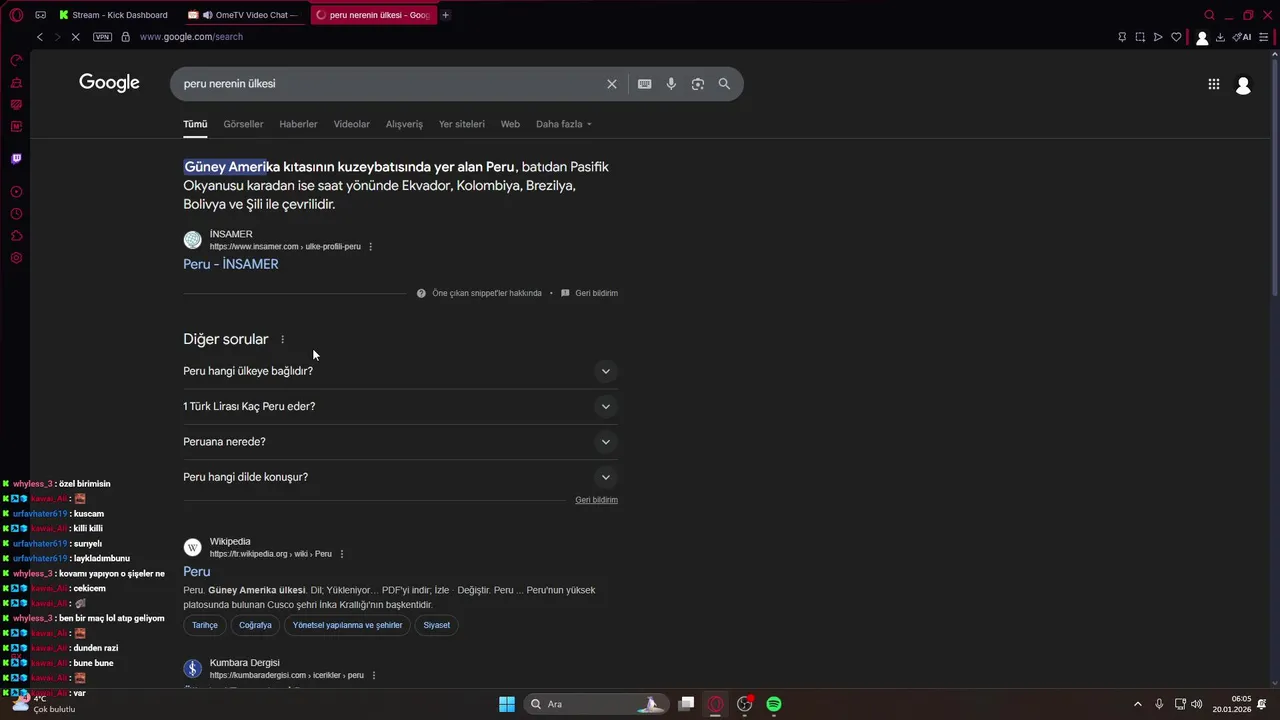Screen dimensions: 1280x720
Task: Click into the Google search field
Action: (x=390, y=84)
